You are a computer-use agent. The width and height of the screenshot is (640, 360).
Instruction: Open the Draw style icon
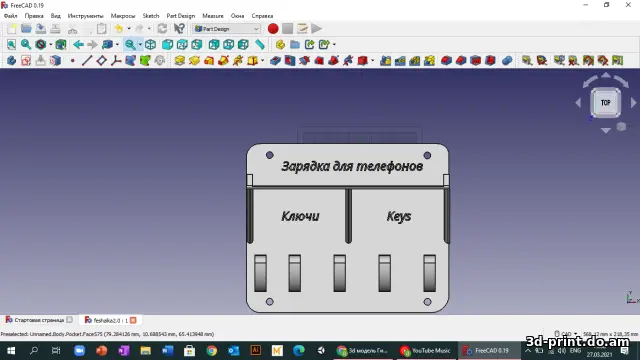coord(40,44)
